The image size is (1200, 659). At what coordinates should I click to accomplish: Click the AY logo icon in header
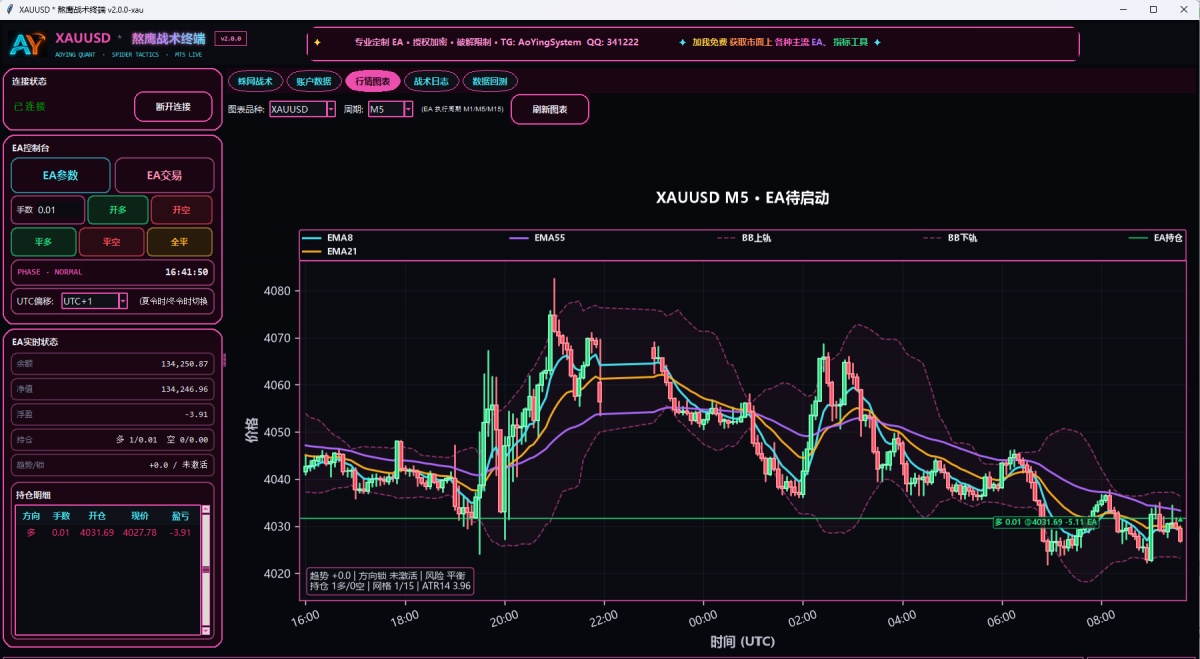click(x=27, y=43)
